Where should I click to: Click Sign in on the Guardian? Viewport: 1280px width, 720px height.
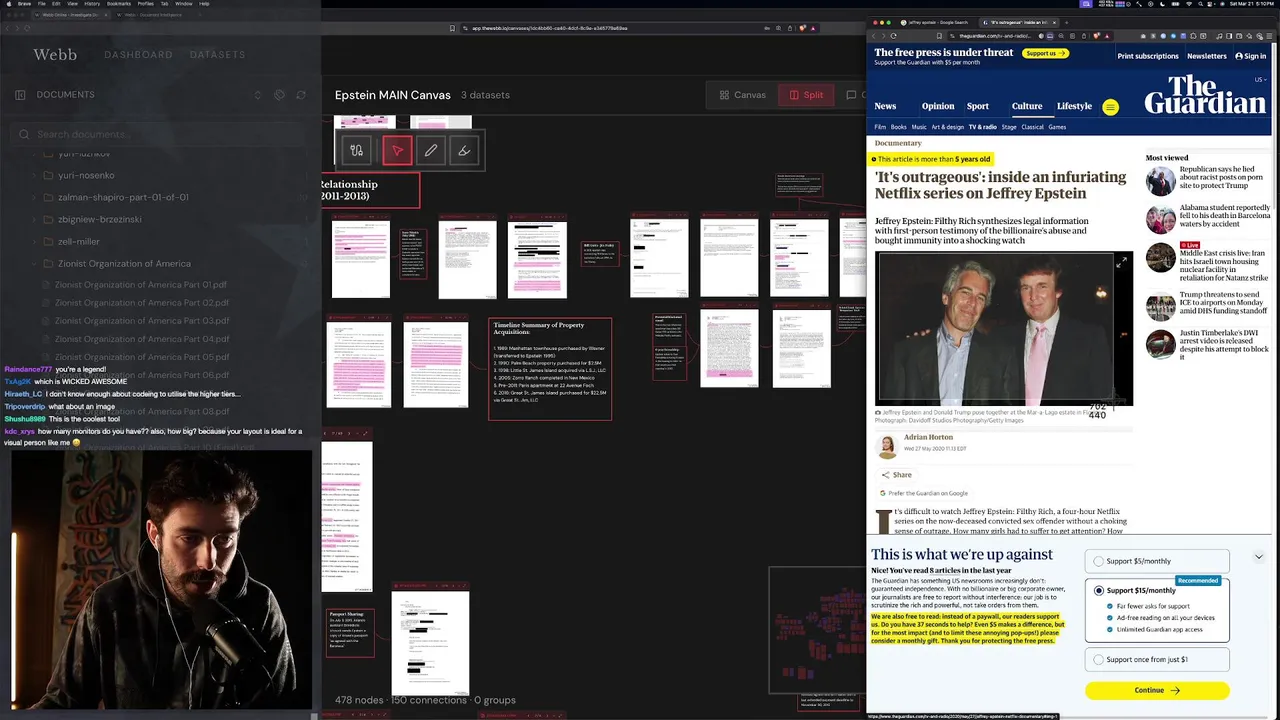pos(1250,56)
